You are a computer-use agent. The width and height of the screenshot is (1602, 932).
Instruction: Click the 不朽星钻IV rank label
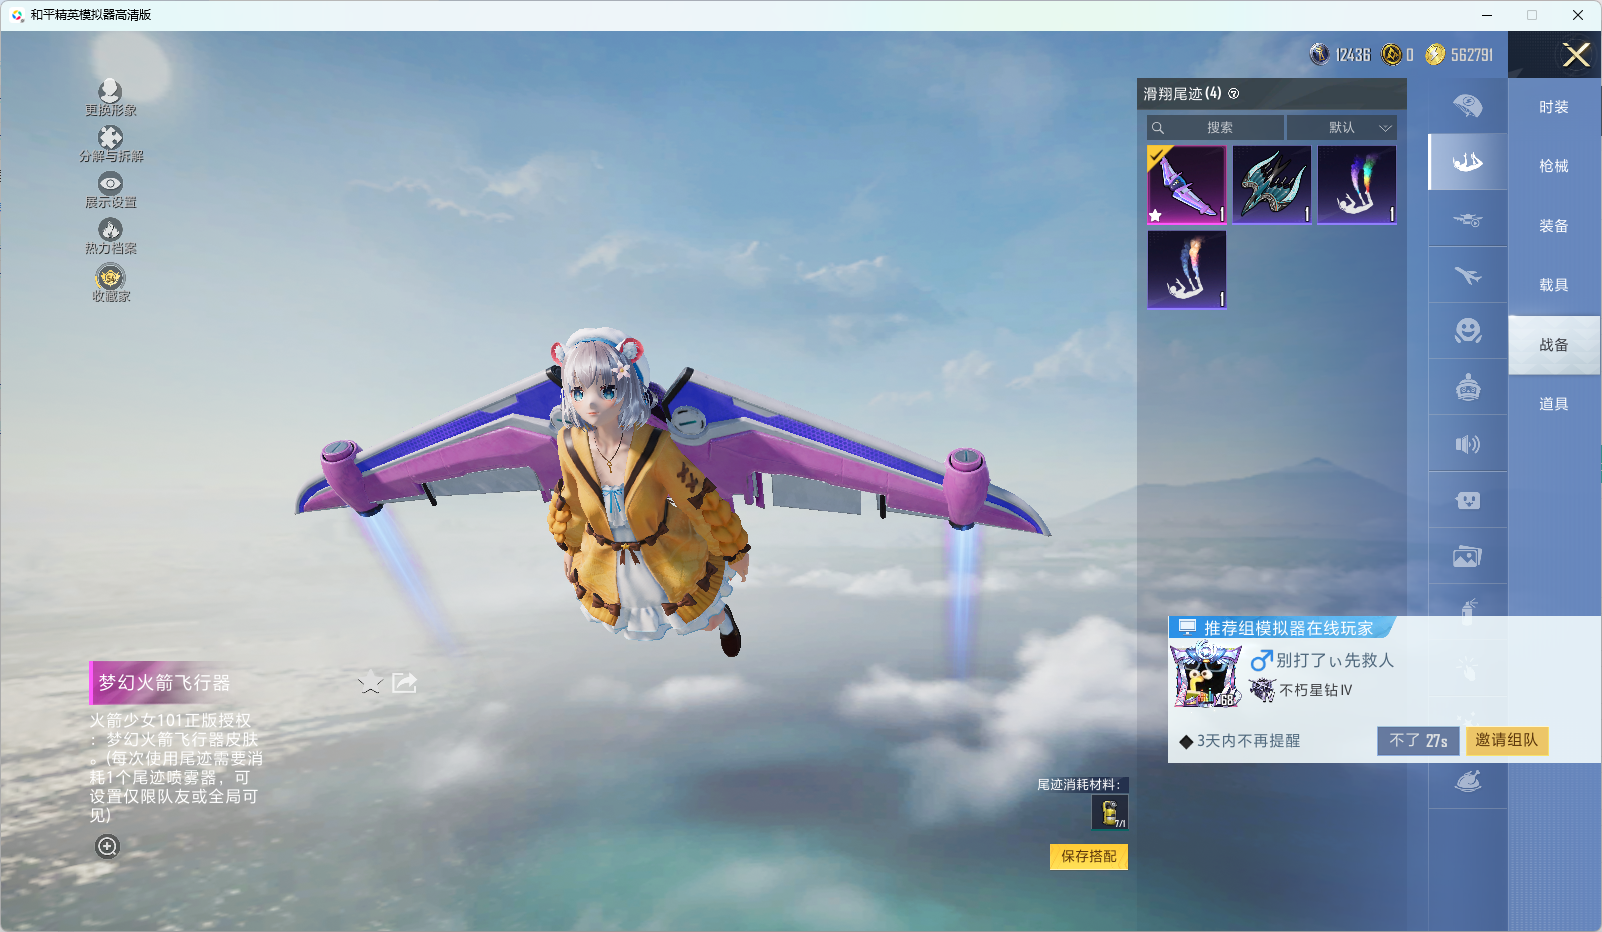point(1316,690)
